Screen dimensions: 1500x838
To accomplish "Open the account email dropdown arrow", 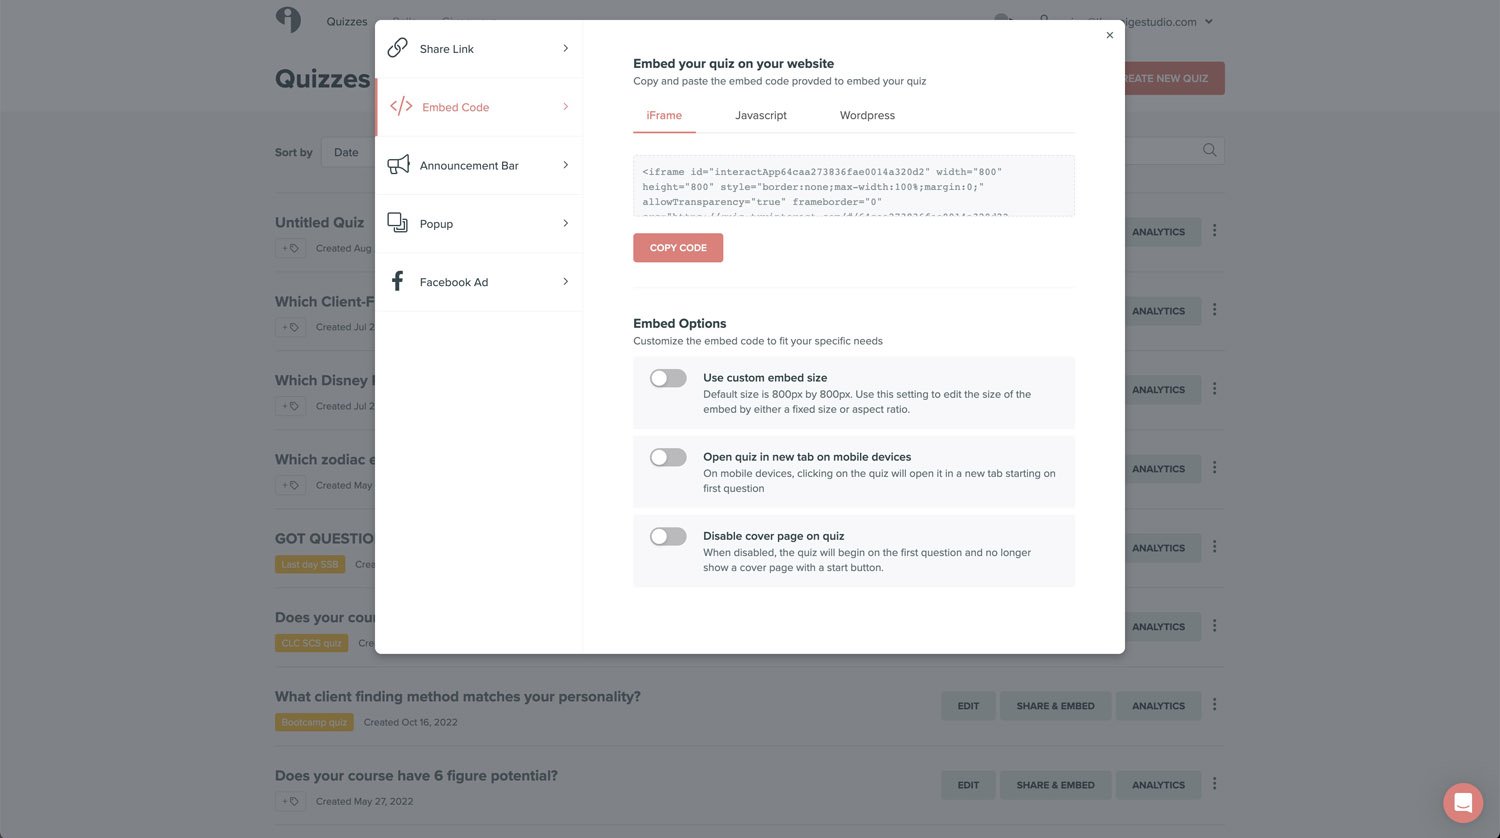I will pos(1209,21).
